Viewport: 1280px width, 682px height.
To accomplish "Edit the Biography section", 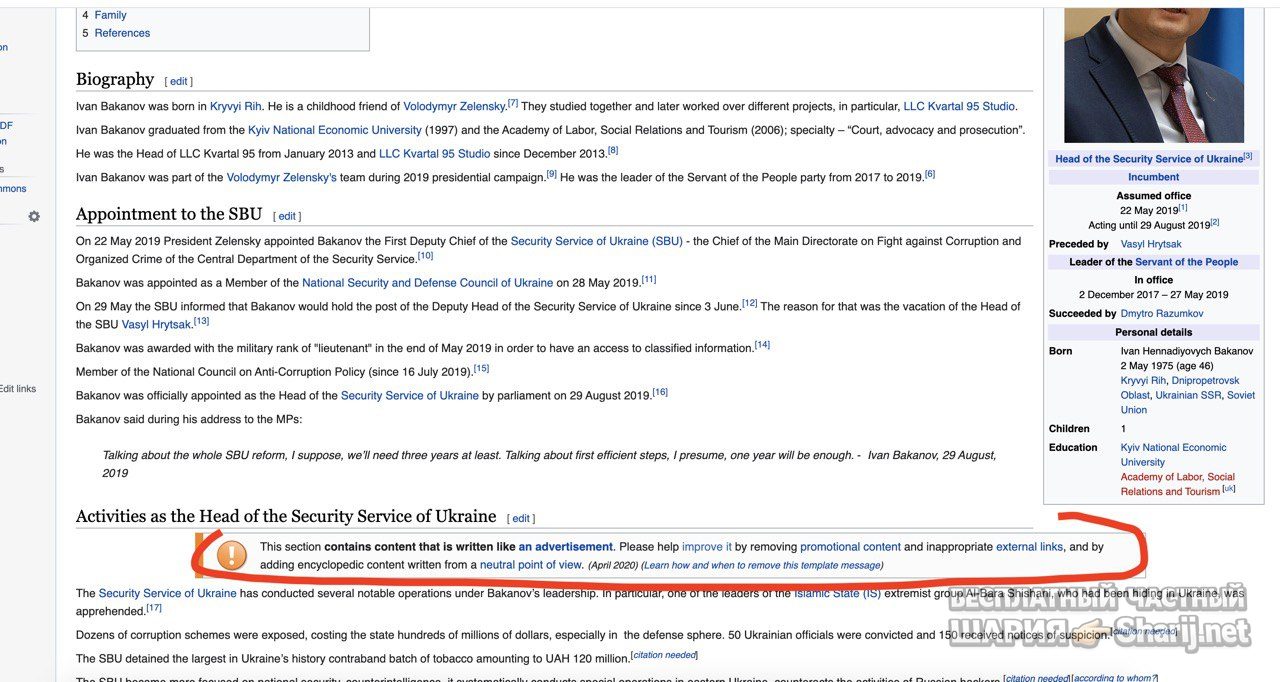I will pyautogui.click(x=179, y=82).
